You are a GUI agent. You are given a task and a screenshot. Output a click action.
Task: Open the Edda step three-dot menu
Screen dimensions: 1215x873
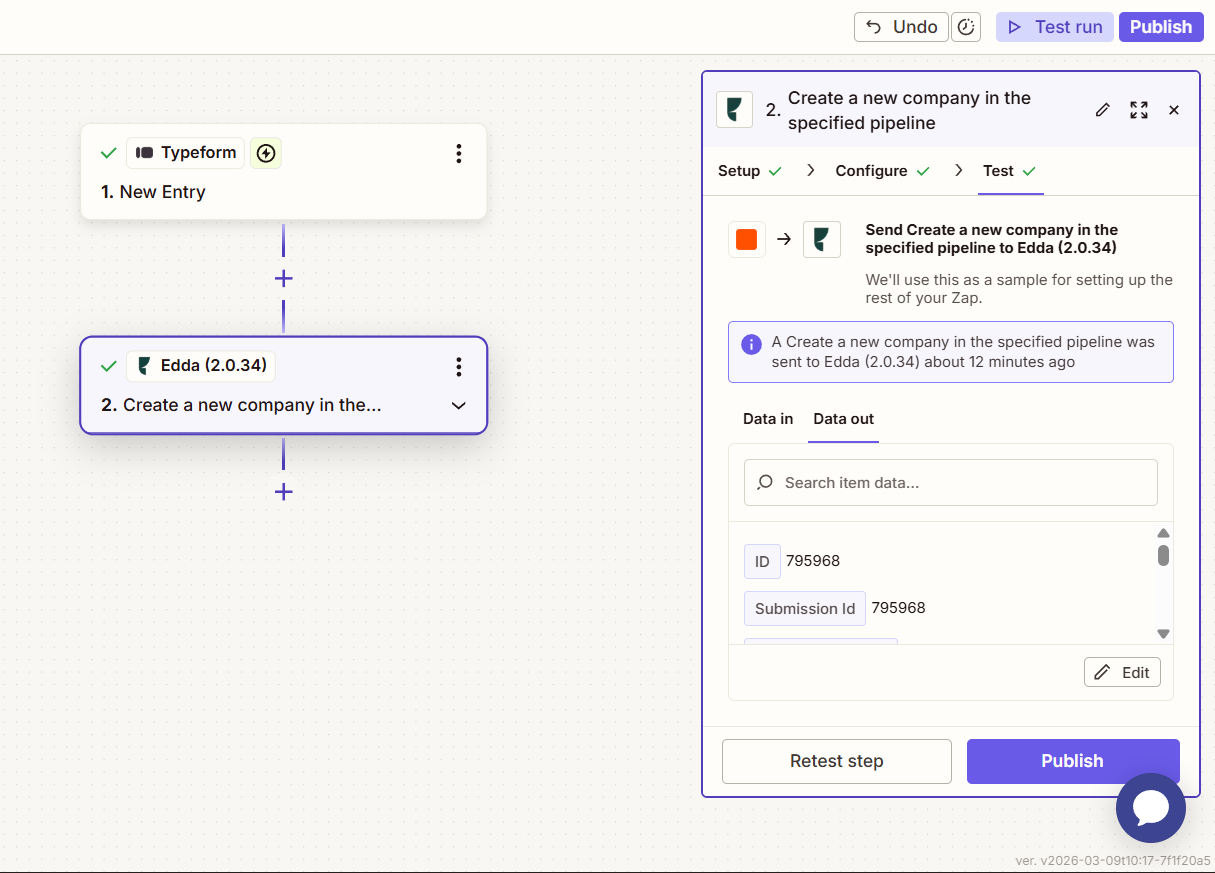click(458, 366)
